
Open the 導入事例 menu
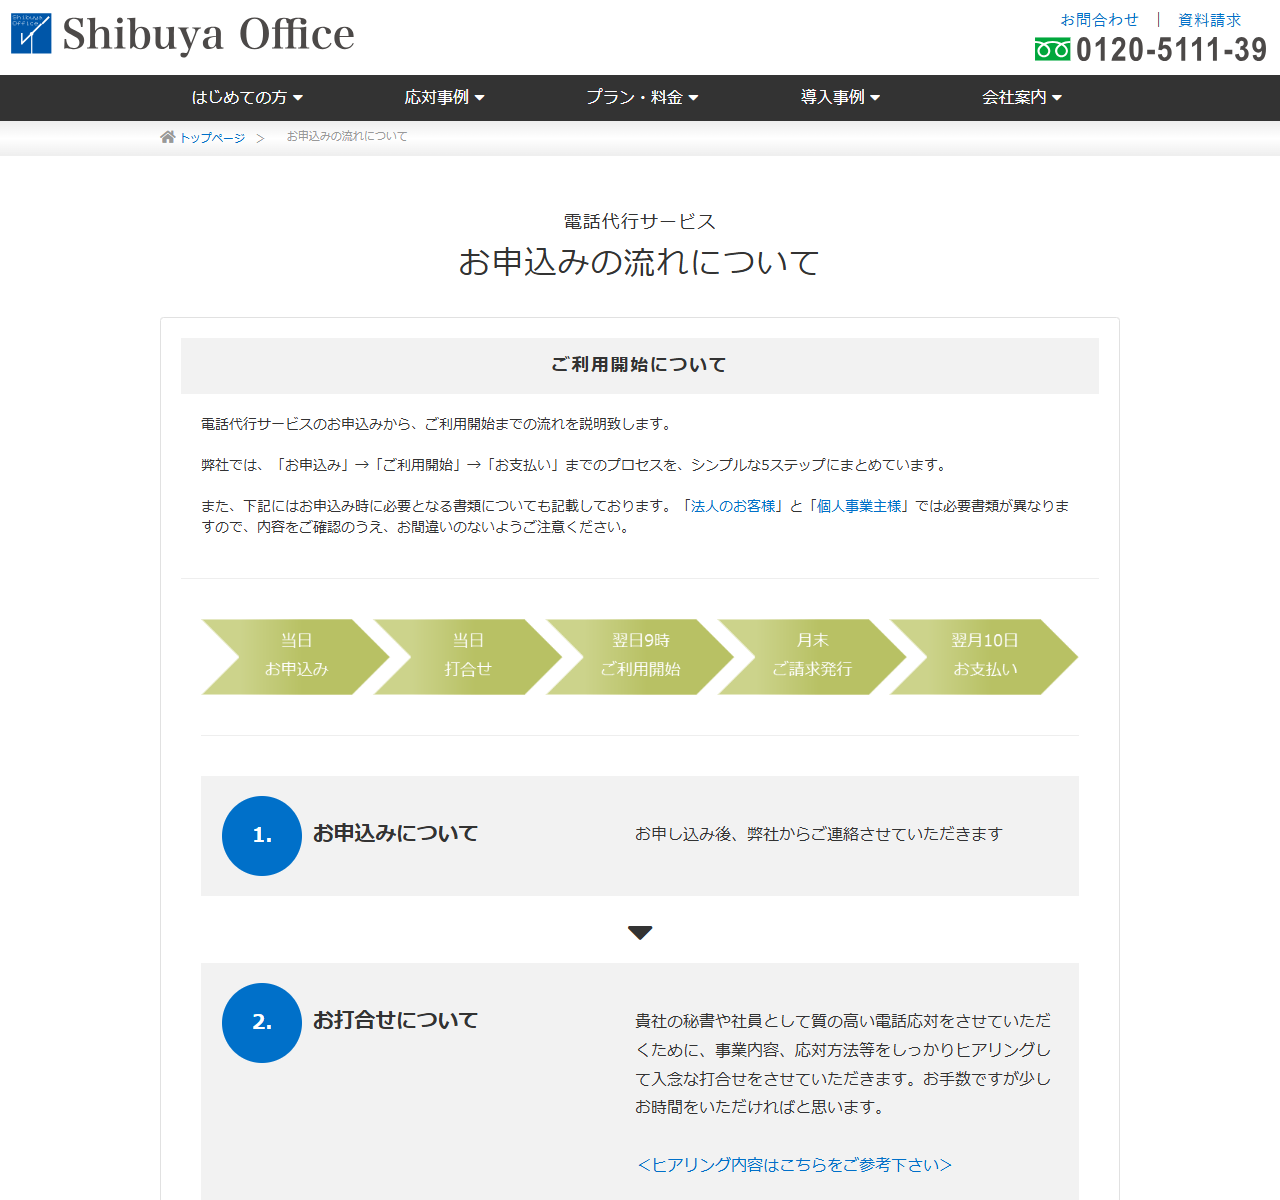coord(840,97)
